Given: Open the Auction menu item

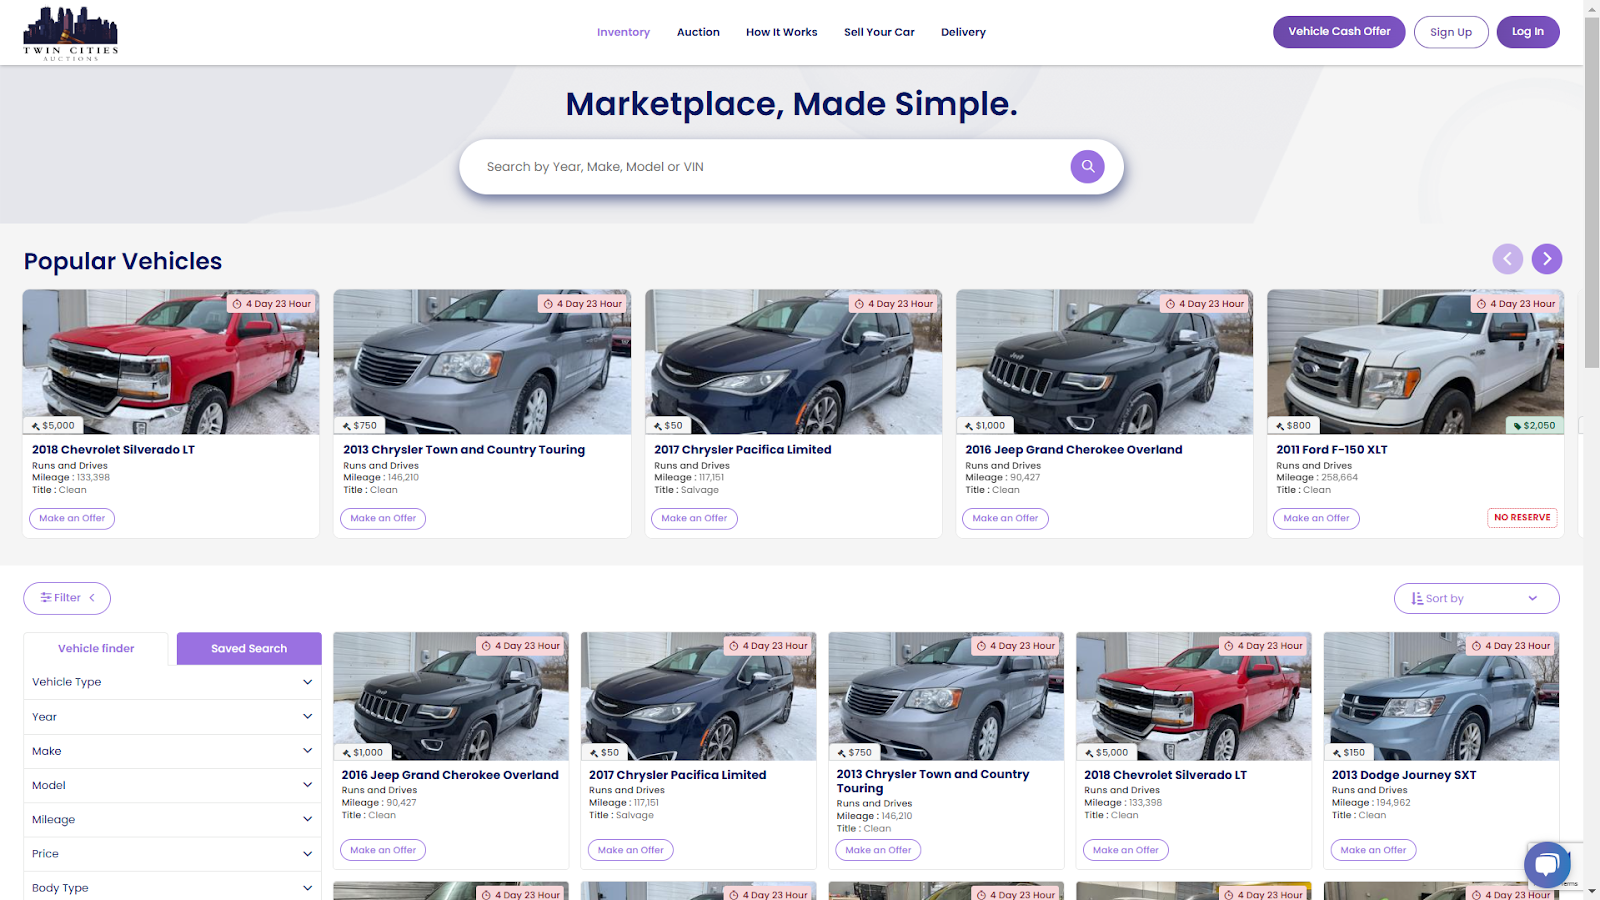Looking at the screenshot, I should (698, 32).
